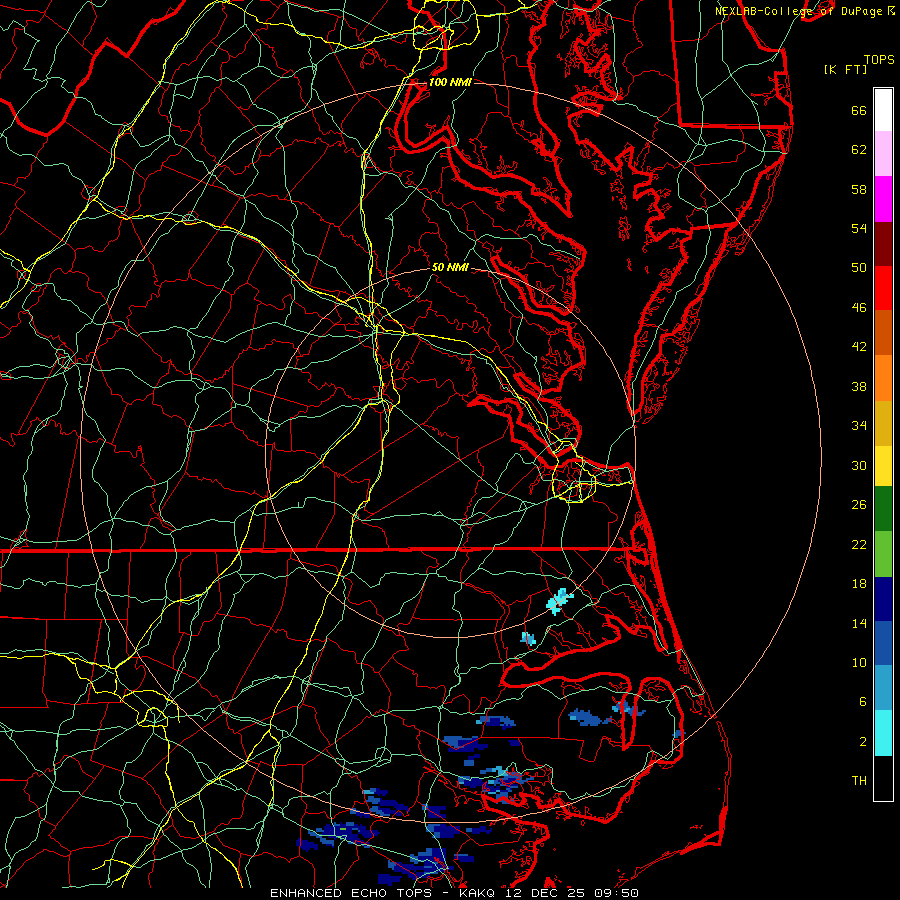Pick the dark maroon legend swatch

point(883,243)
